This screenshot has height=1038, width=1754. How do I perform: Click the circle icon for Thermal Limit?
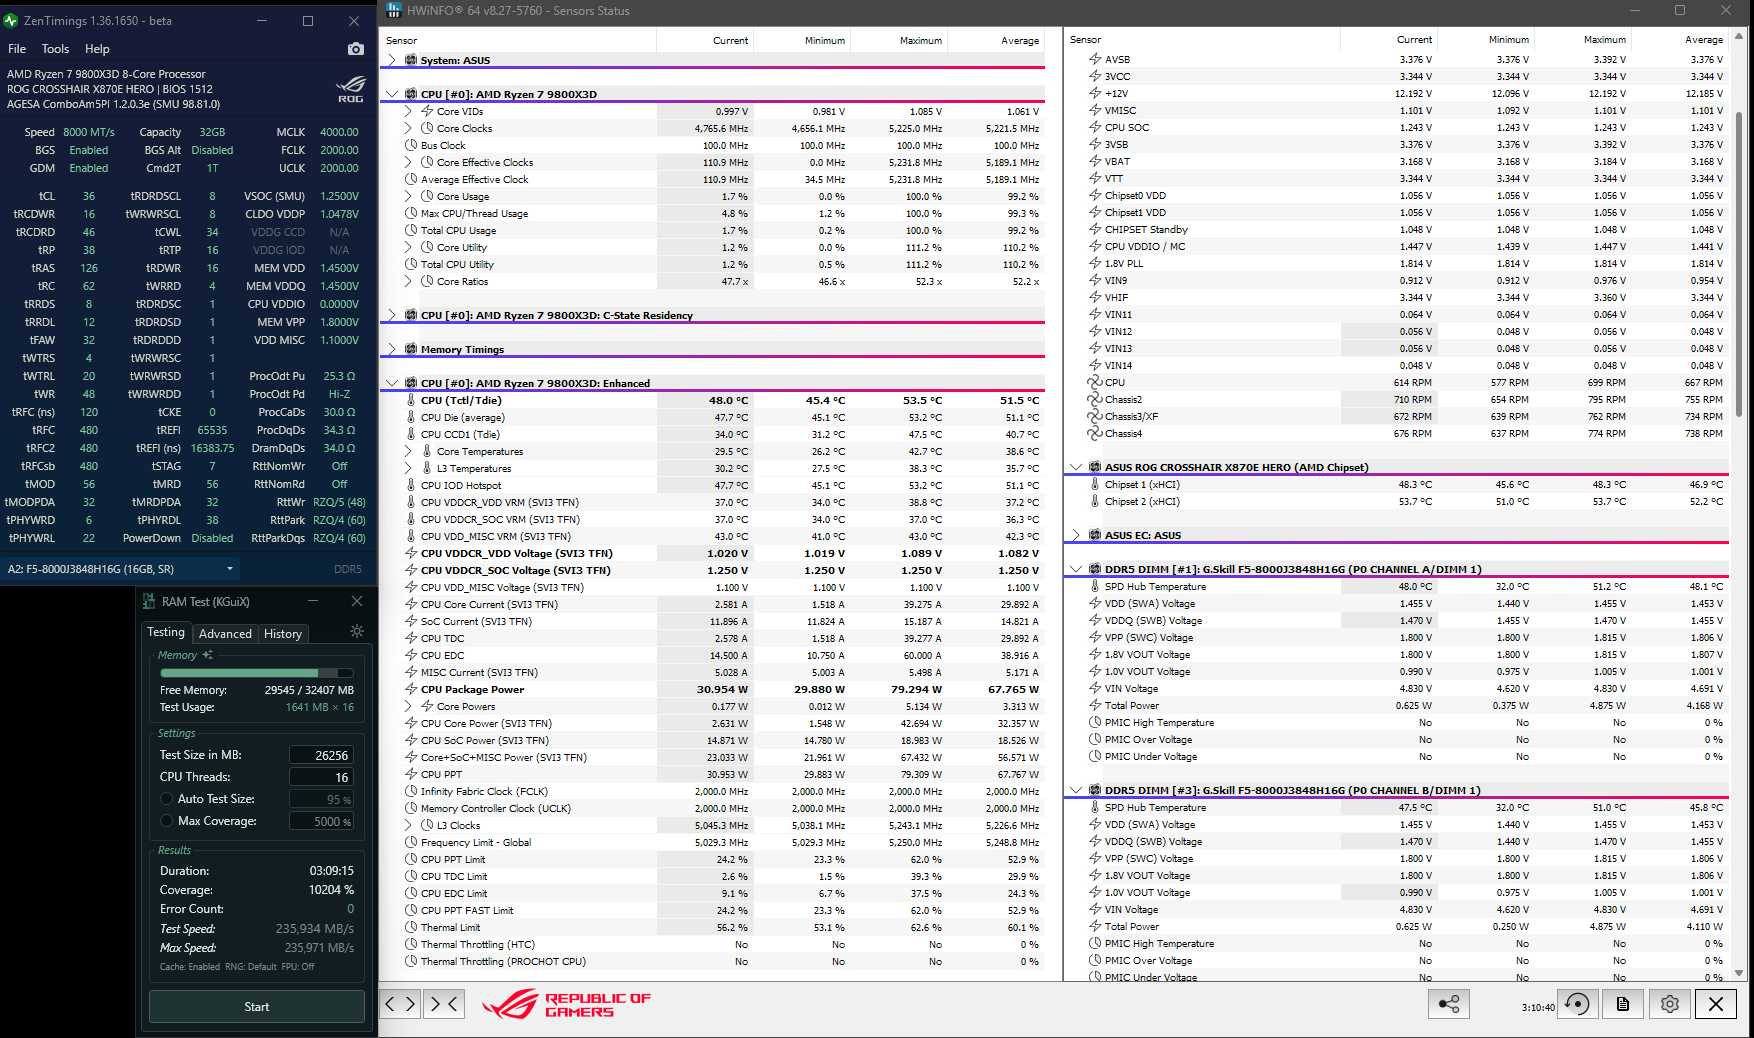(x=411, y=927)
